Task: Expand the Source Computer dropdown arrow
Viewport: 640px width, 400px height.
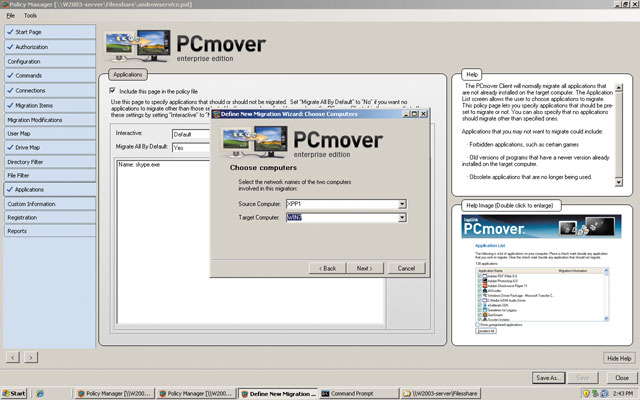Action: coord(402,204)
